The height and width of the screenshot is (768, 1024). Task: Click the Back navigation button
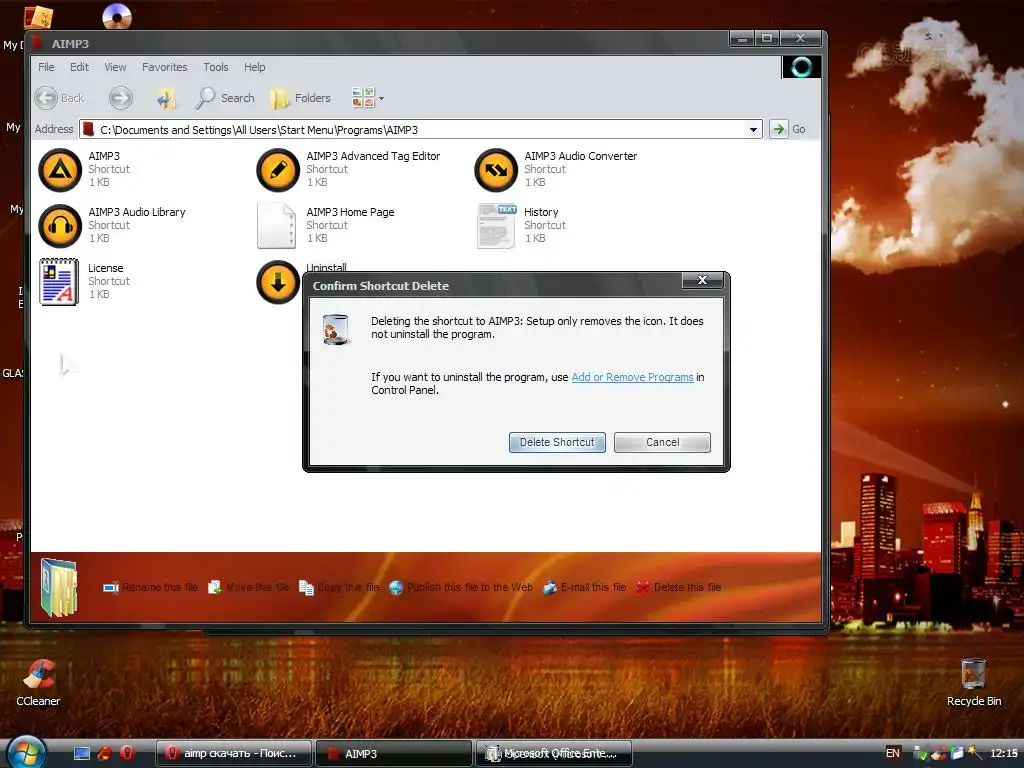[x=60, y=98]
